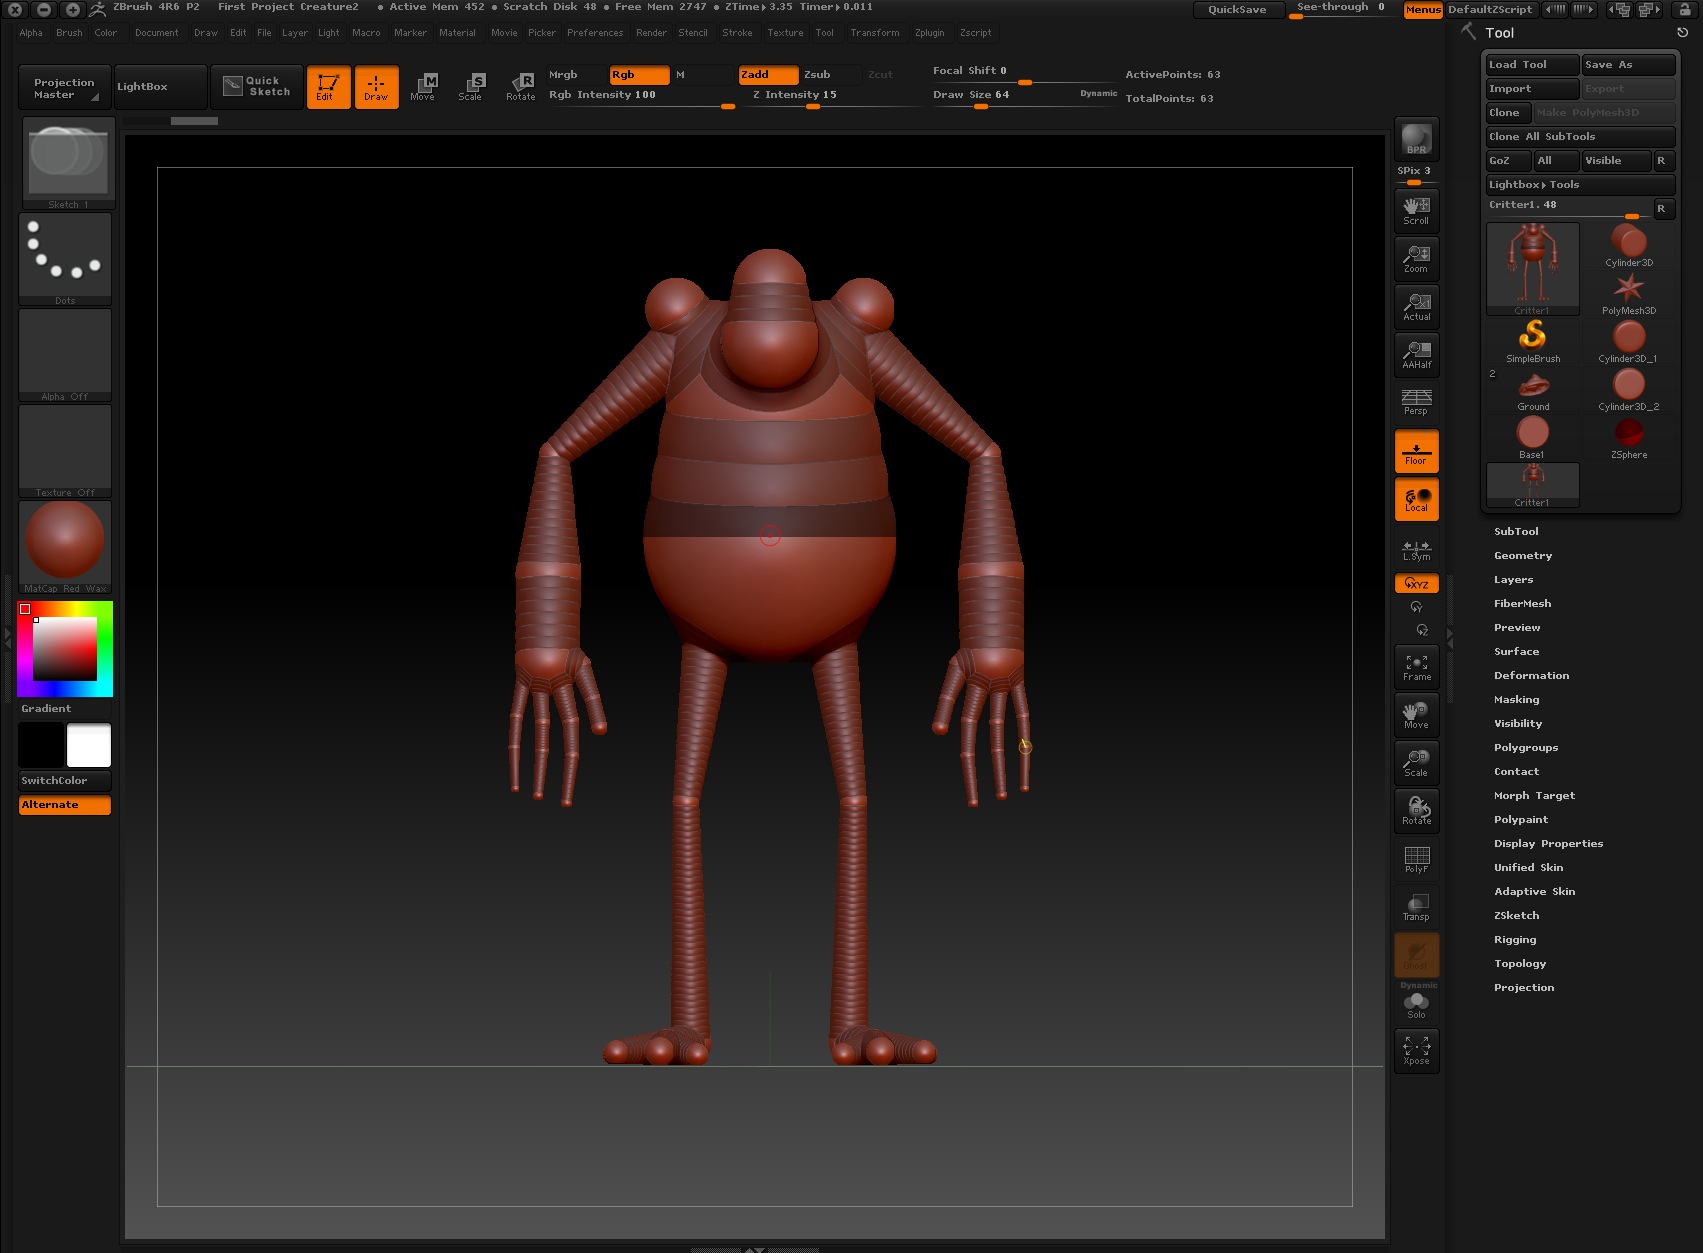Click the white secondary color swatch
This screenshot has height=1253, width=1703.
coord(89,746)
